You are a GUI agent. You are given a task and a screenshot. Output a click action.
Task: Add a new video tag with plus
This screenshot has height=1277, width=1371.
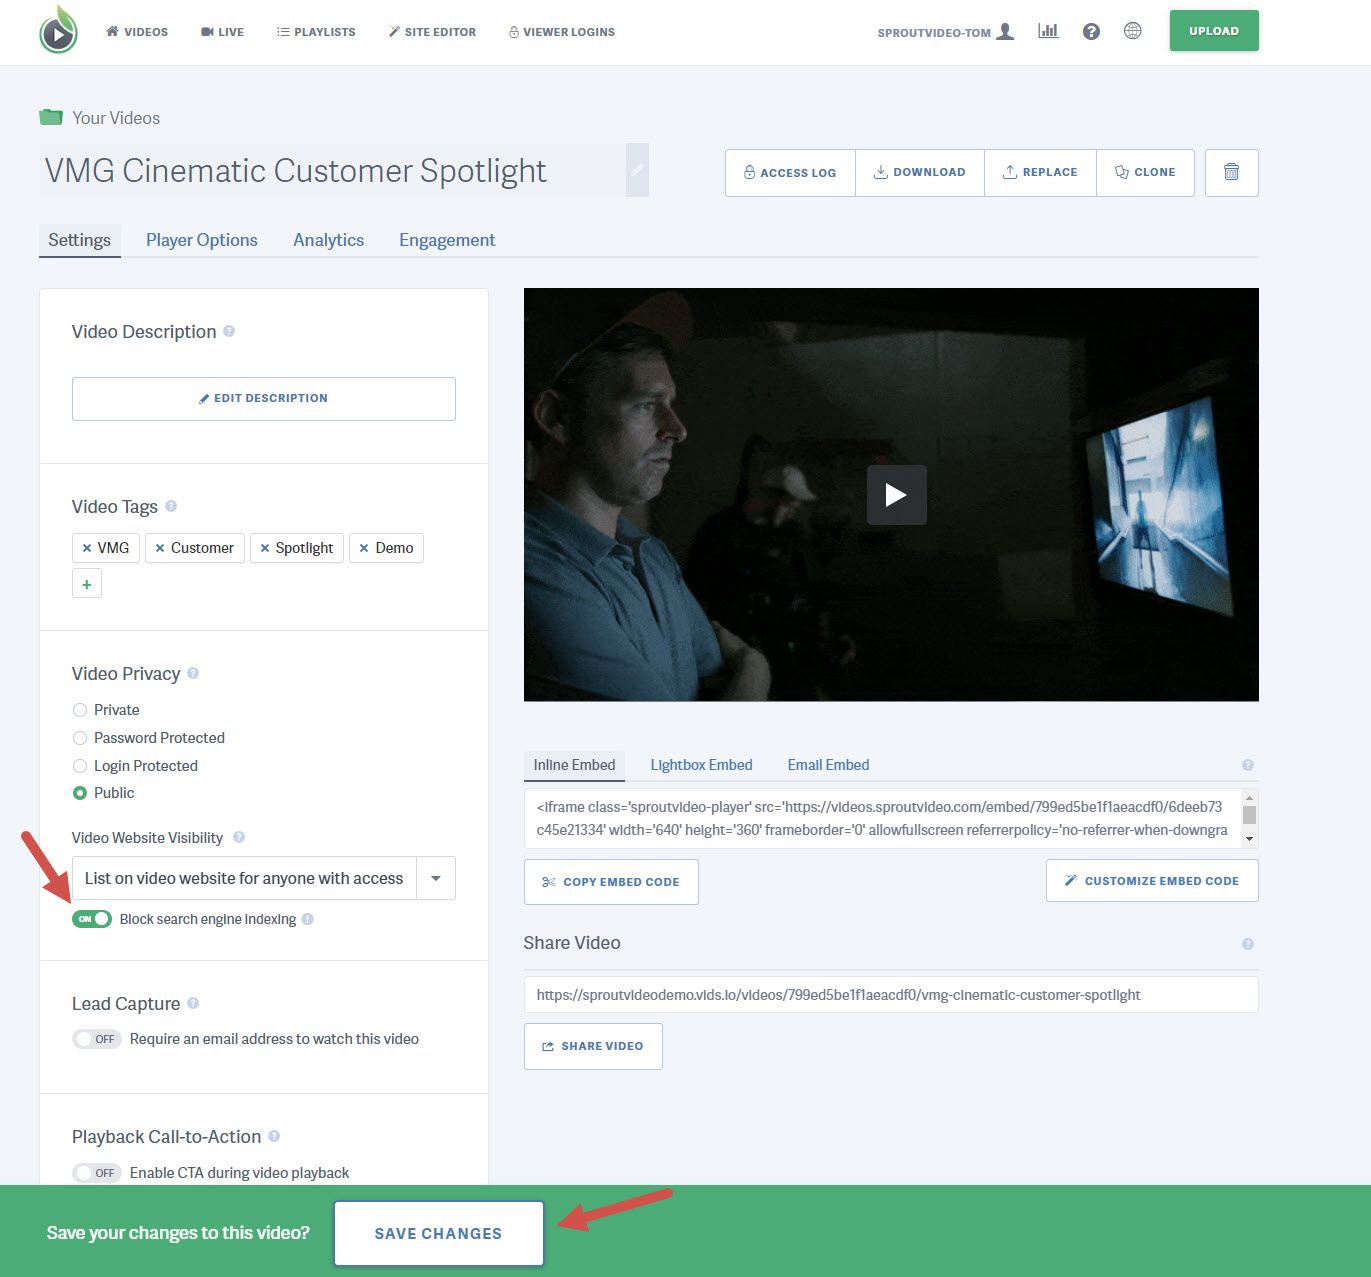coord(87,584)
